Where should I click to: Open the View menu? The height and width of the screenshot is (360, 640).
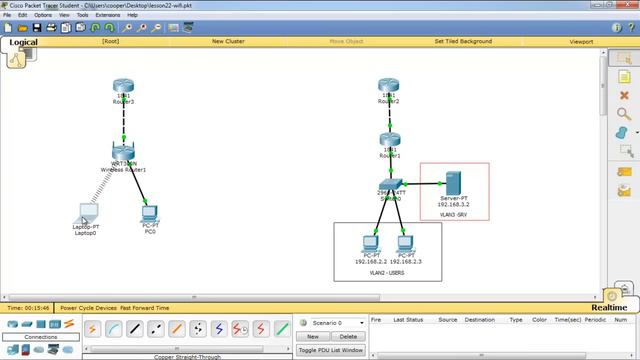coord(64,15)
